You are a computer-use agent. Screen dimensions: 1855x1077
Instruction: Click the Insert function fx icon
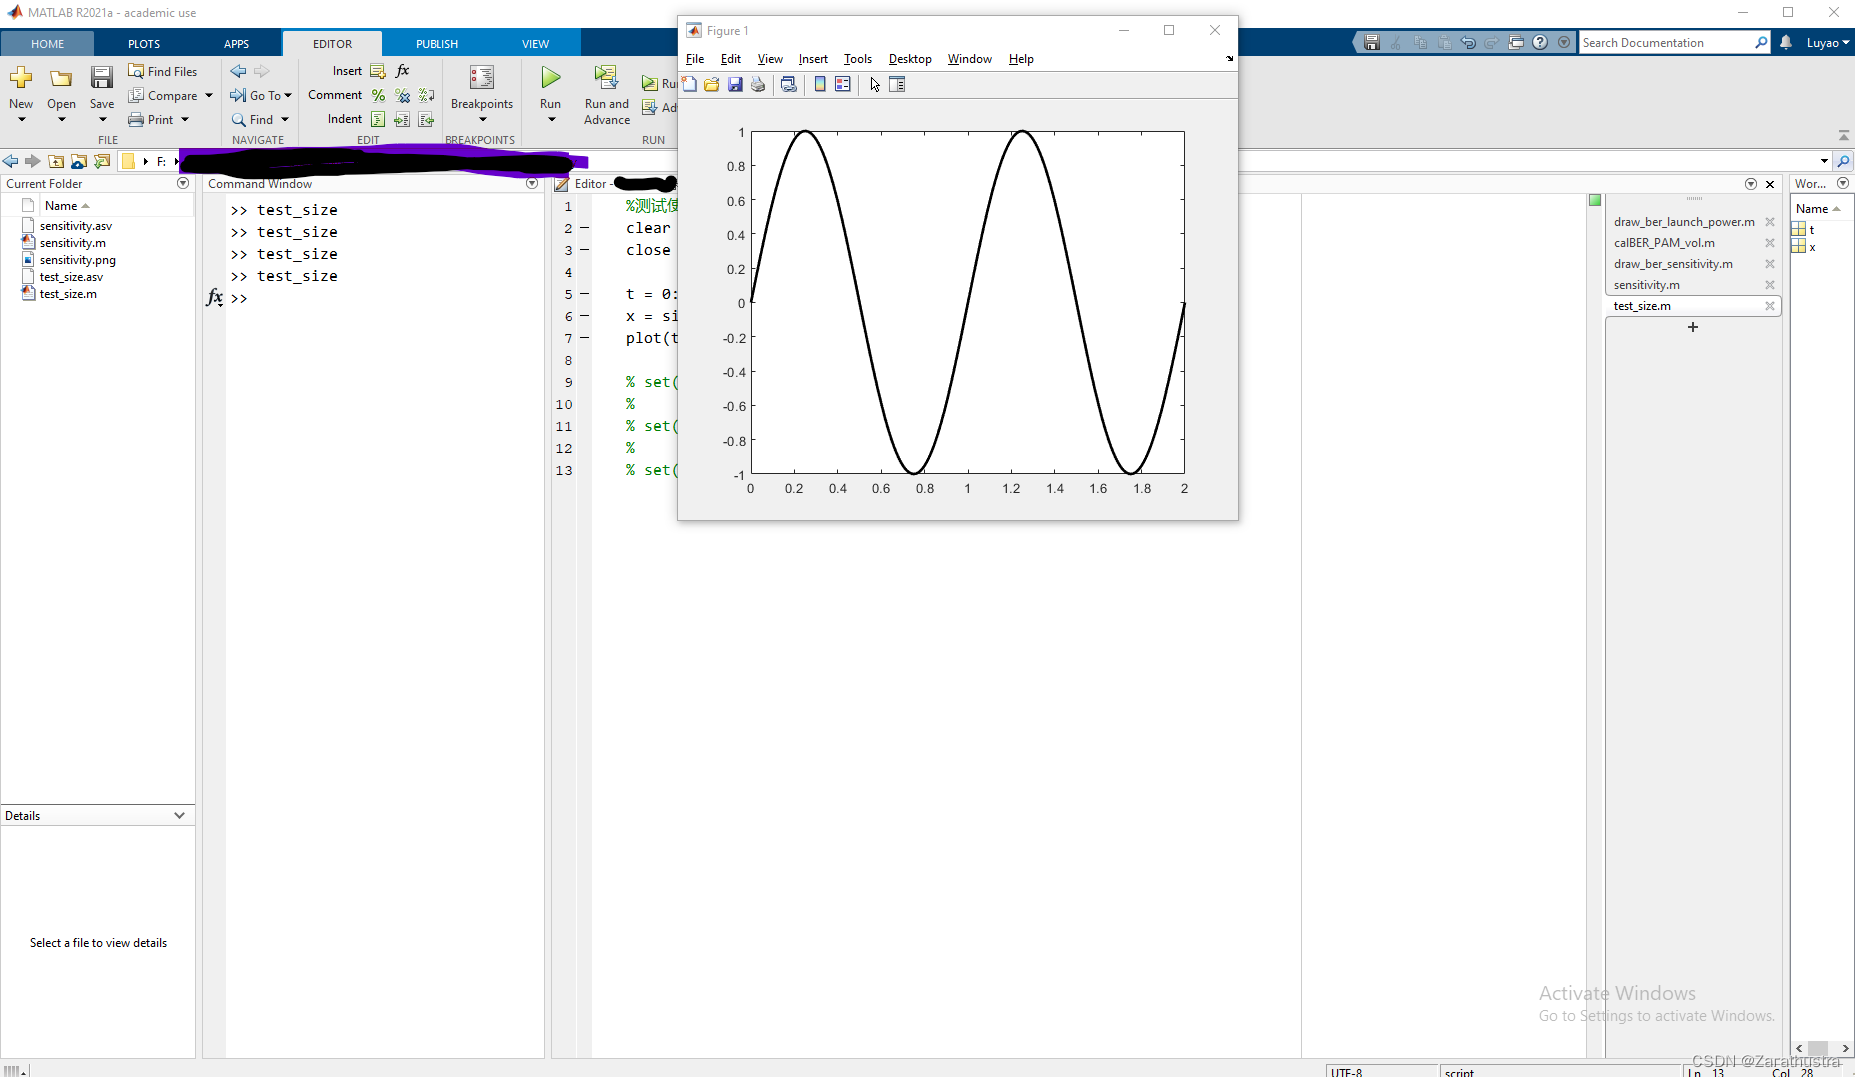[x=403, y=71]
